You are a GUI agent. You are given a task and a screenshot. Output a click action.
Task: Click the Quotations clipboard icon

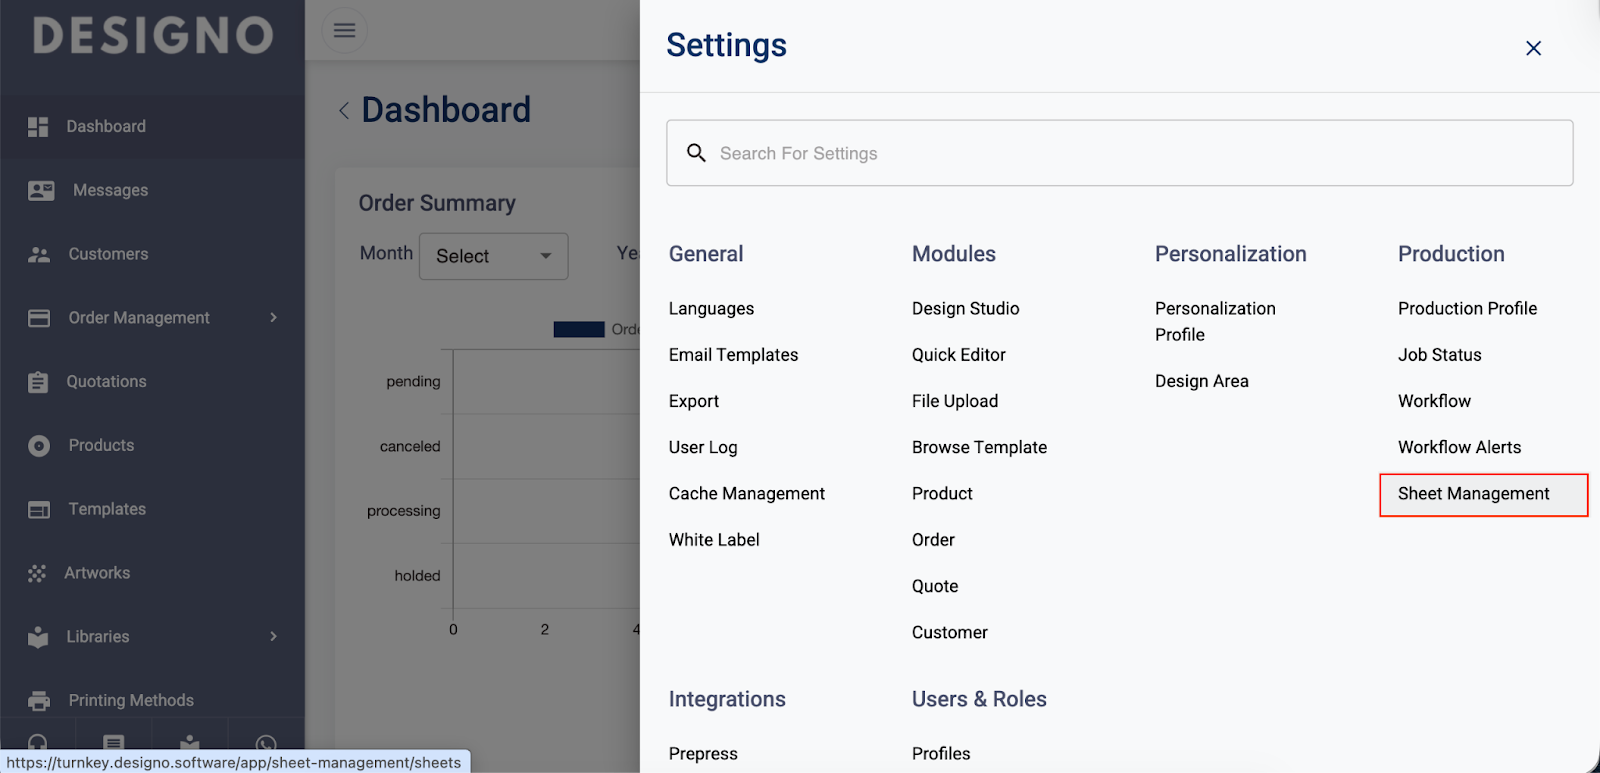point(38,382)
